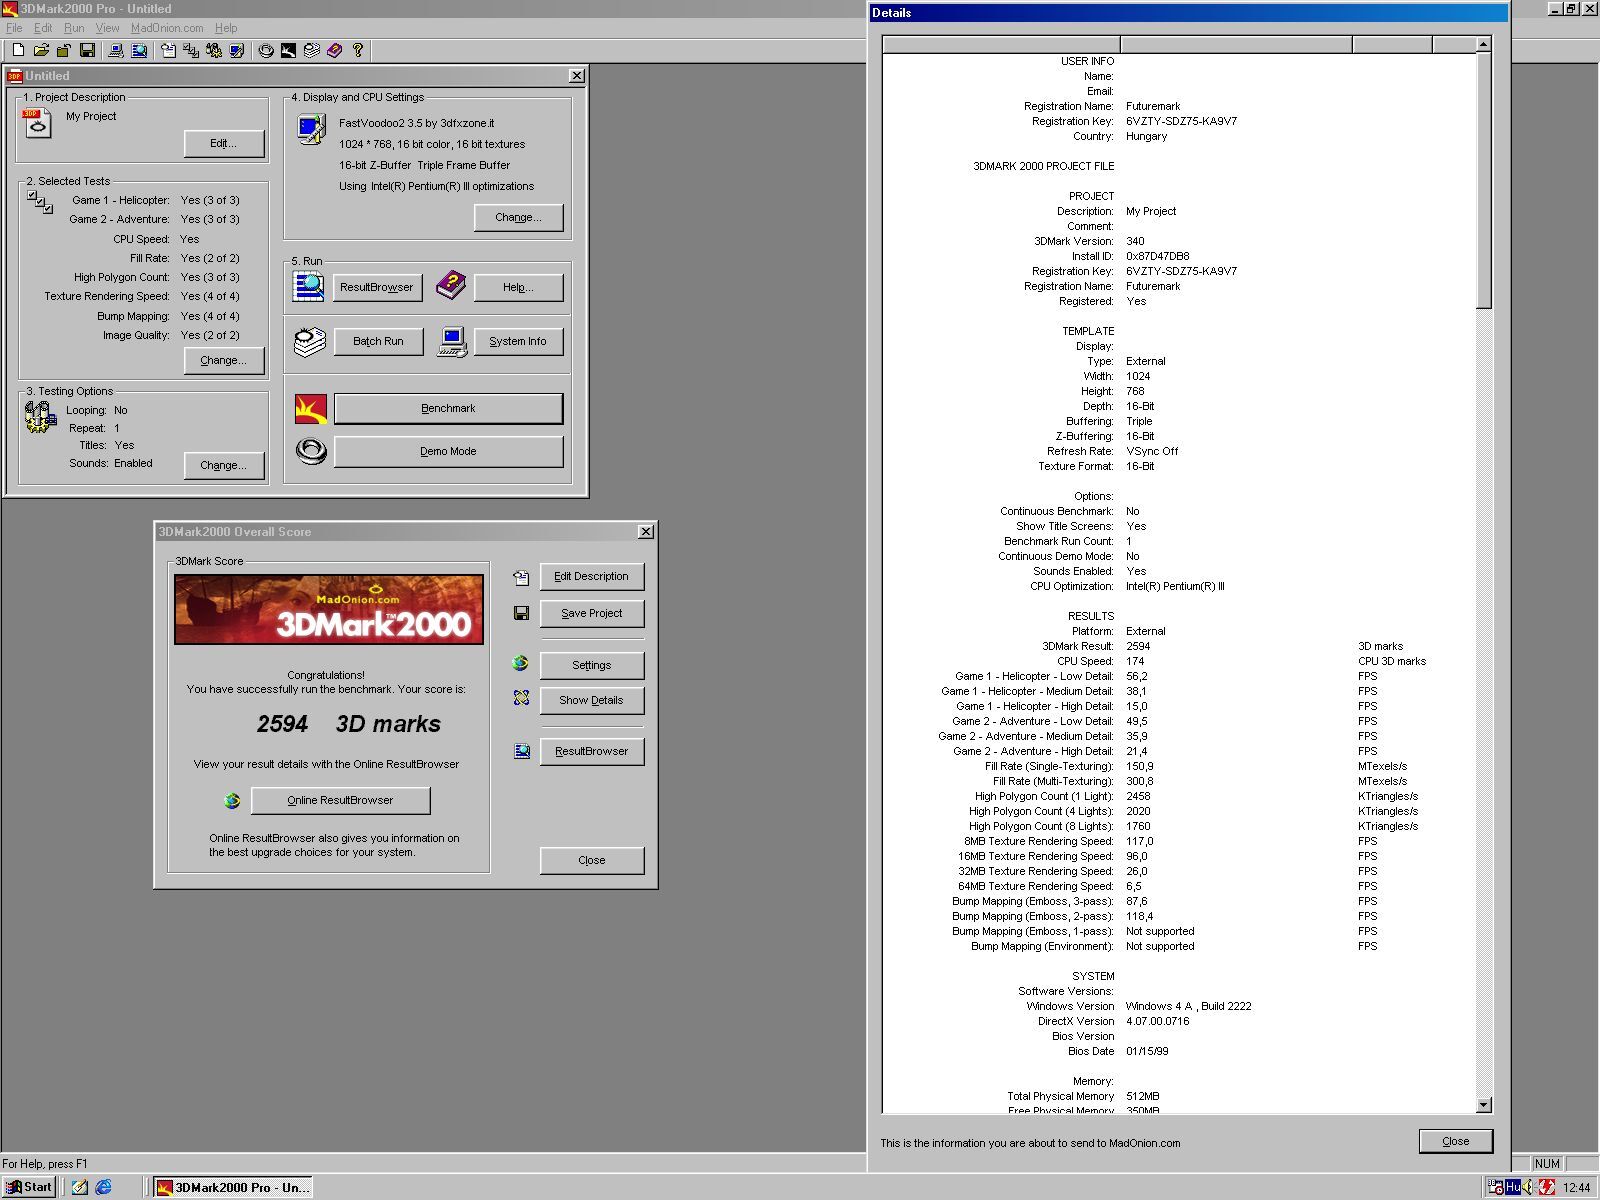This screenshot has width=1600, height=1200.
Task: Click the Details vertical scrollbar thumb
Action: click(1484, 180)
